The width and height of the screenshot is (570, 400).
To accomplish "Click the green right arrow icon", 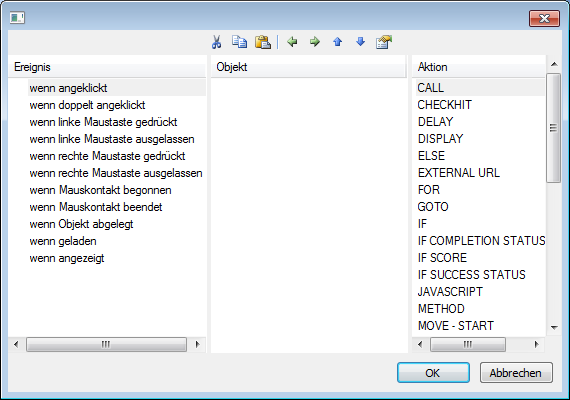I will pyautogui.click(x=315, y=42).
